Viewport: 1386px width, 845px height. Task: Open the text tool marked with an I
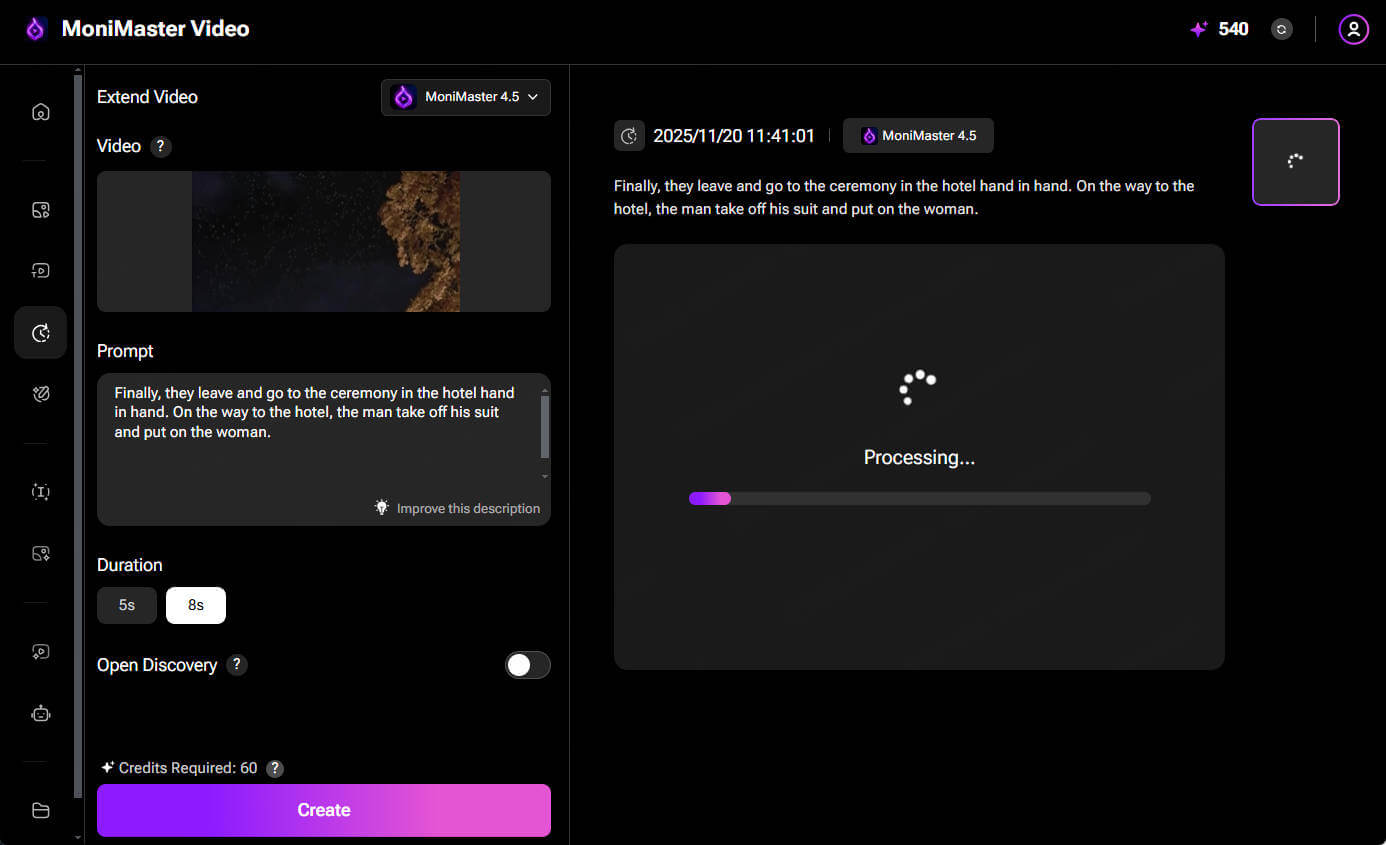(40, 491)
